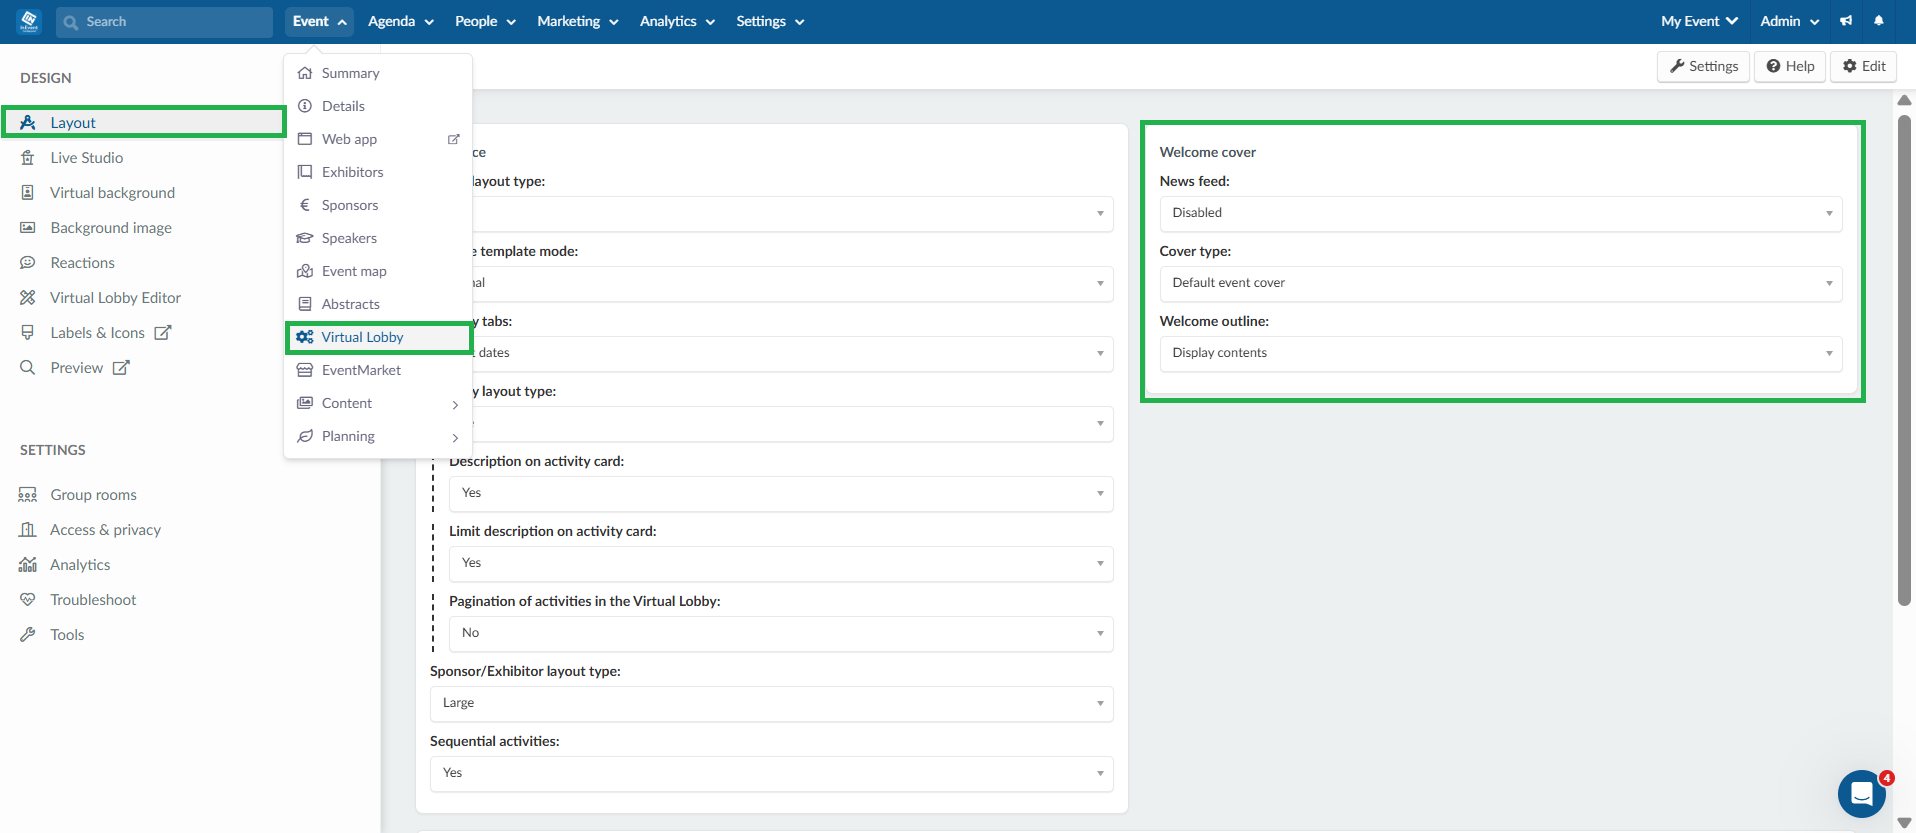This screenshot has height=833, width=1916.
Task: Click the Group rooms sidebar icon
Action: tap(28, 495)
